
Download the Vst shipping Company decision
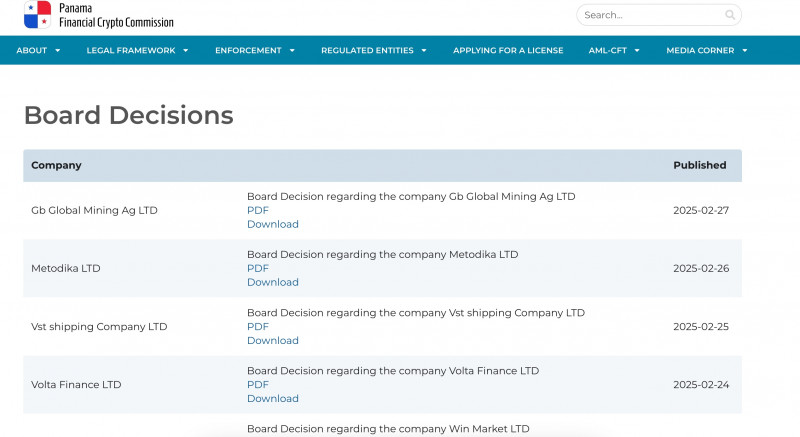click(x=273, y=340)
